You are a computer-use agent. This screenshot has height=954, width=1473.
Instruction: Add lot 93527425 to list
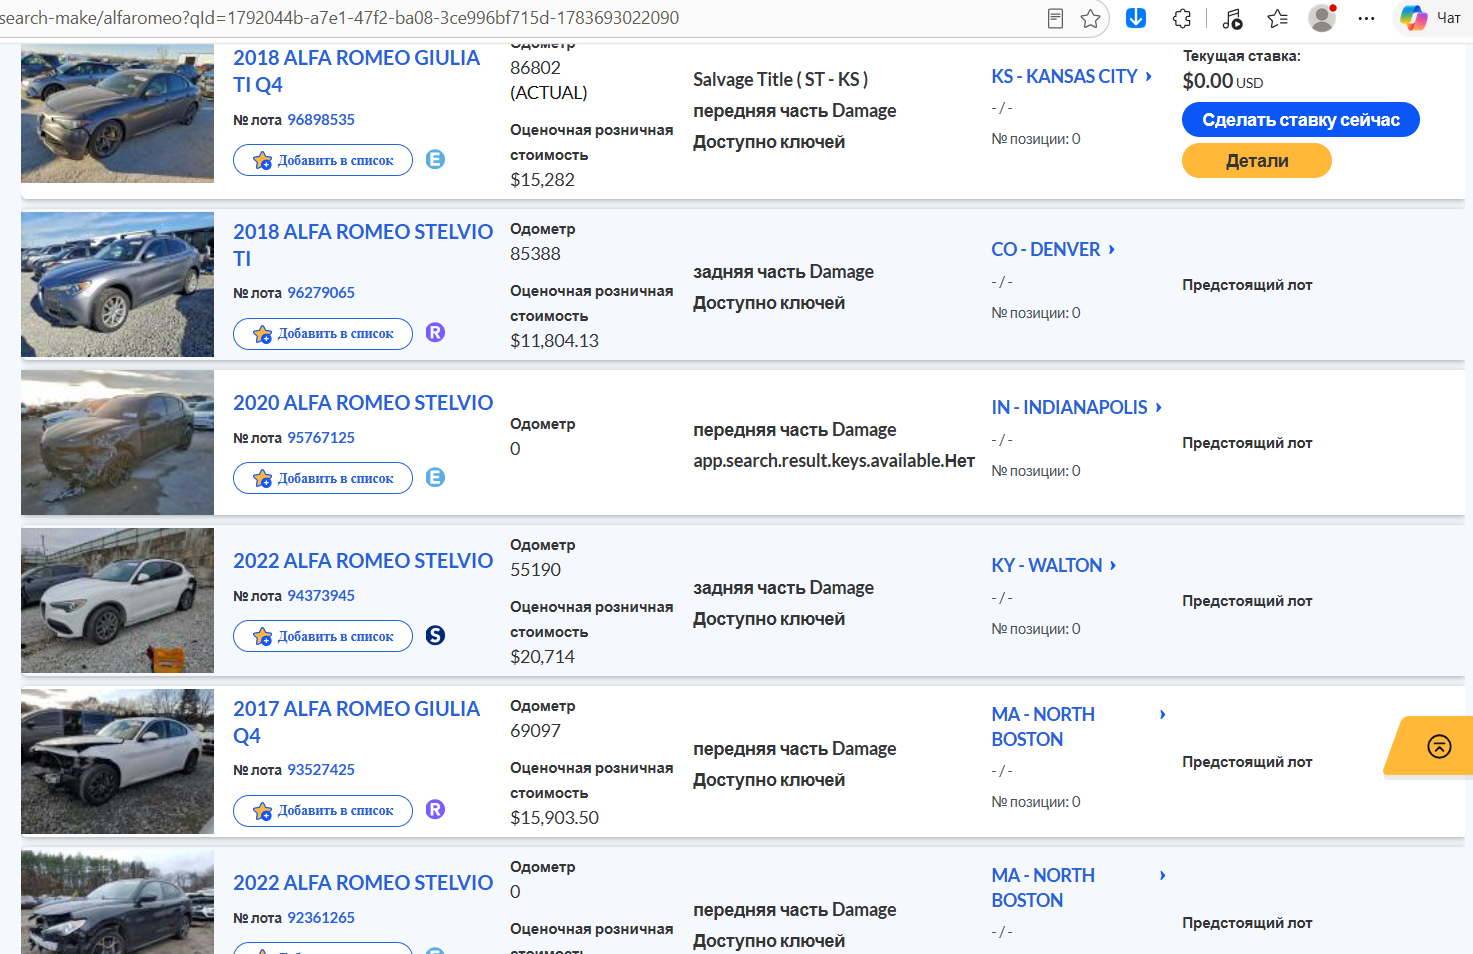click(323, 810)
